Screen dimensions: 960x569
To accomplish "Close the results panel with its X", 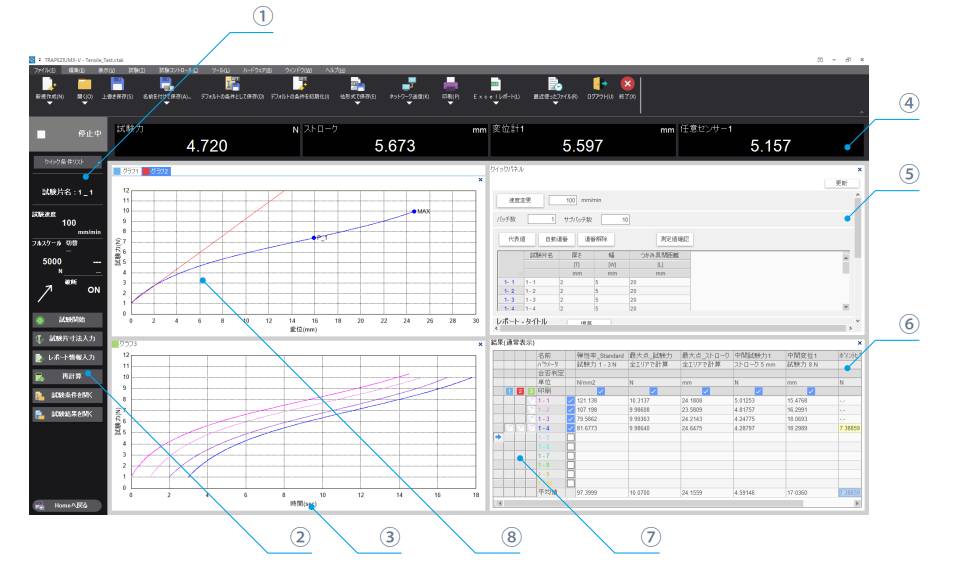I will [x=860, y=343].
